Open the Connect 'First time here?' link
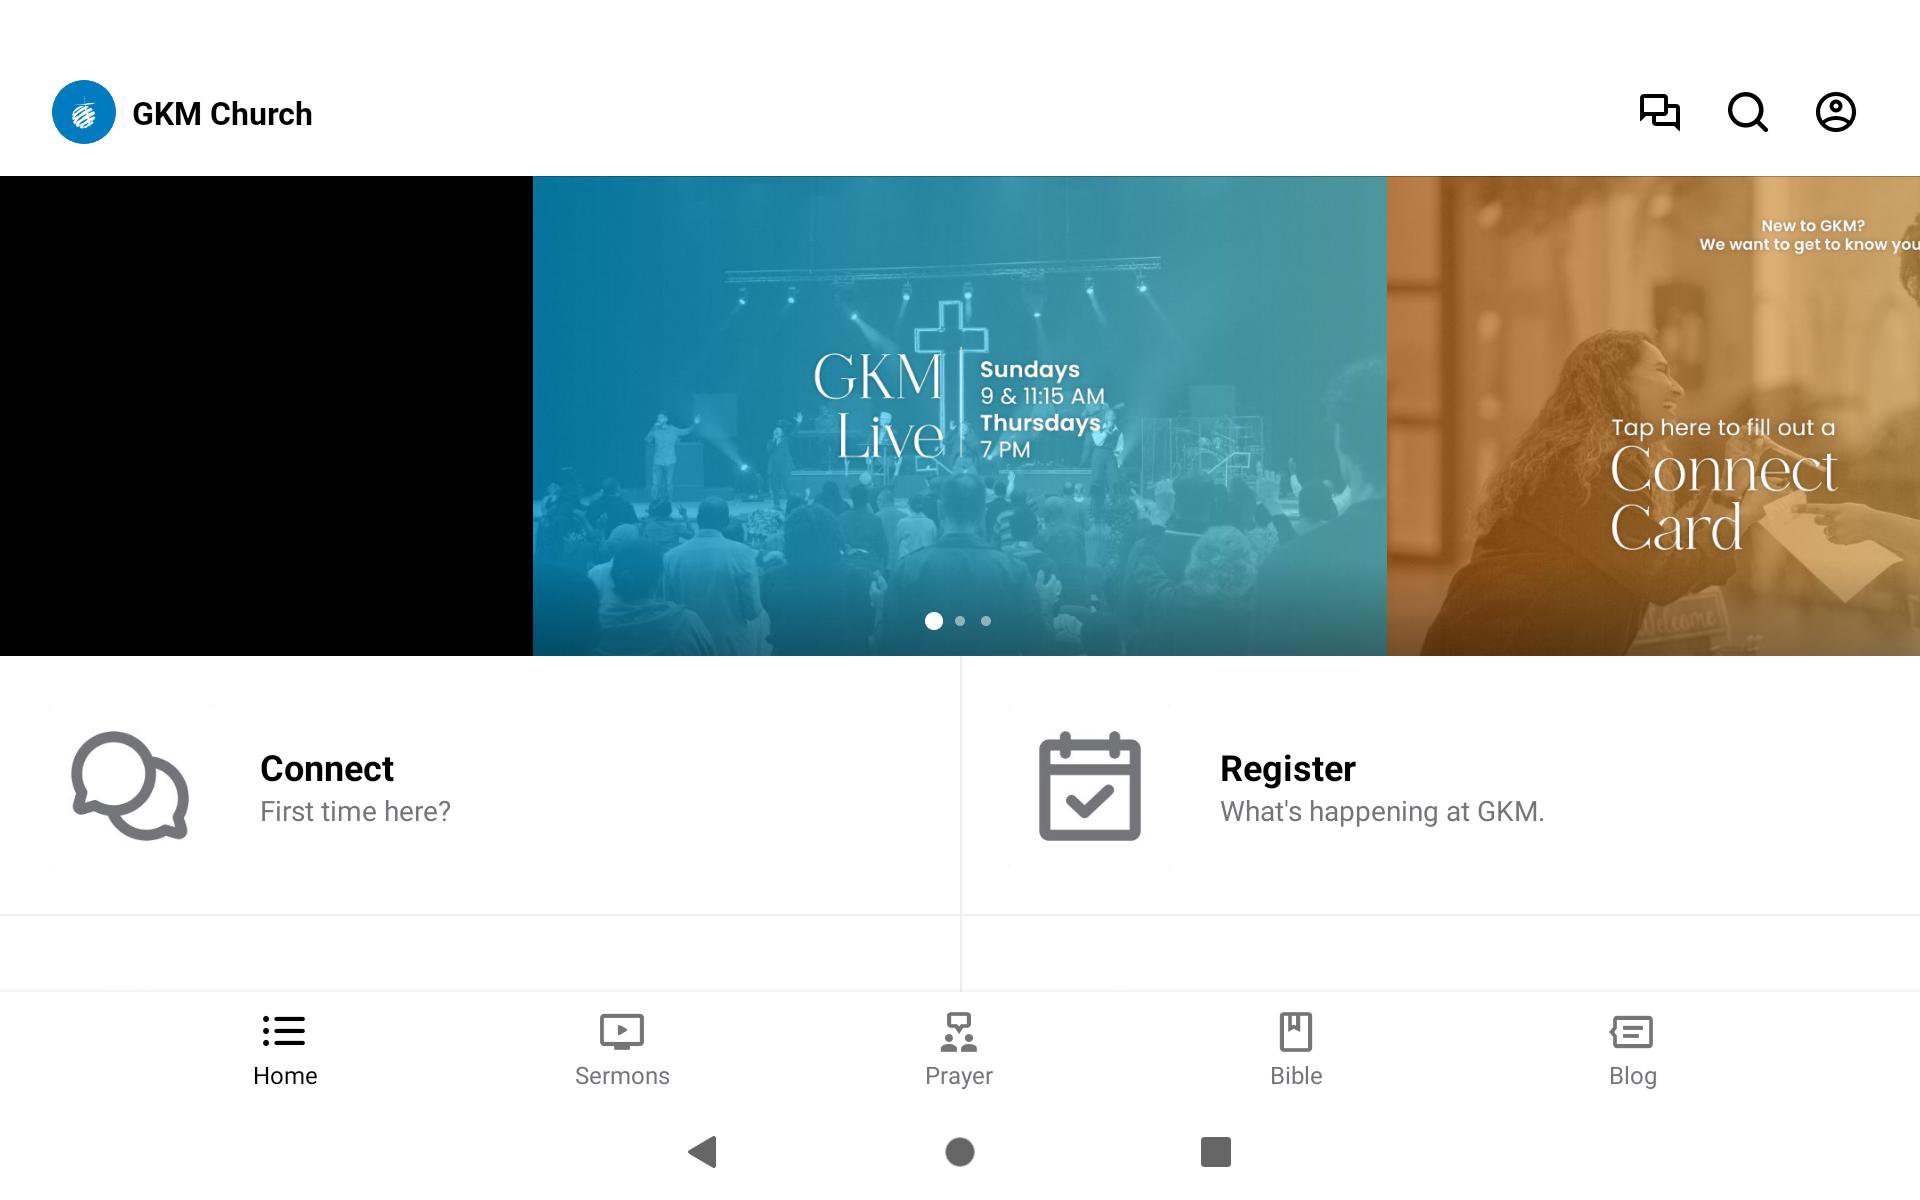 click(480, 786)
